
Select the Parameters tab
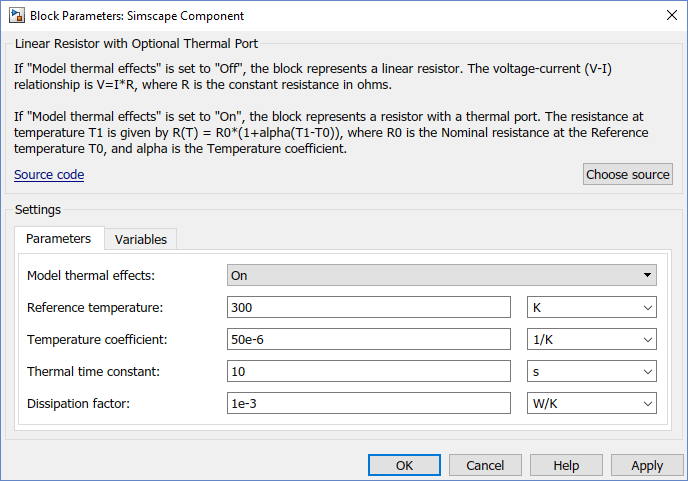point(58,239)
